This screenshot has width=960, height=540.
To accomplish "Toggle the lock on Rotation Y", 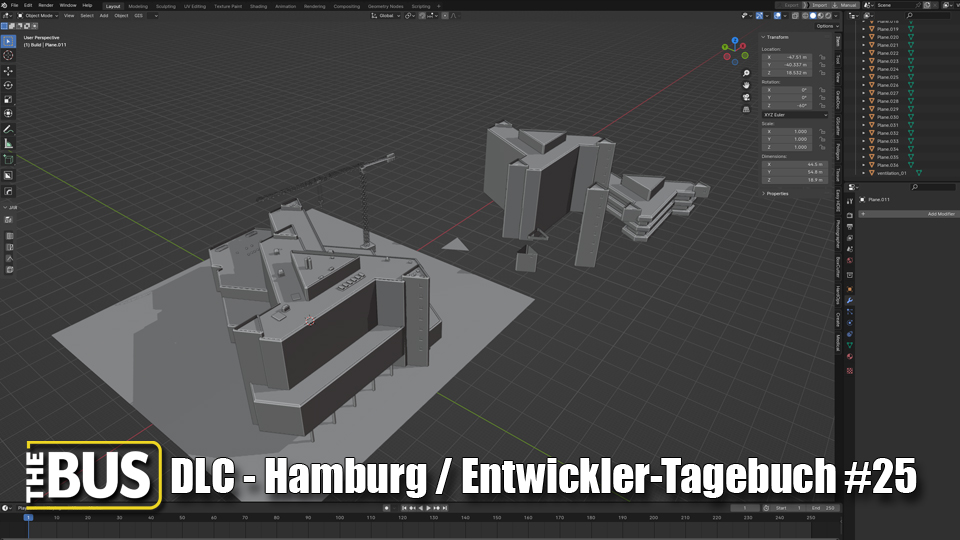I will click(x=822, y=98).
